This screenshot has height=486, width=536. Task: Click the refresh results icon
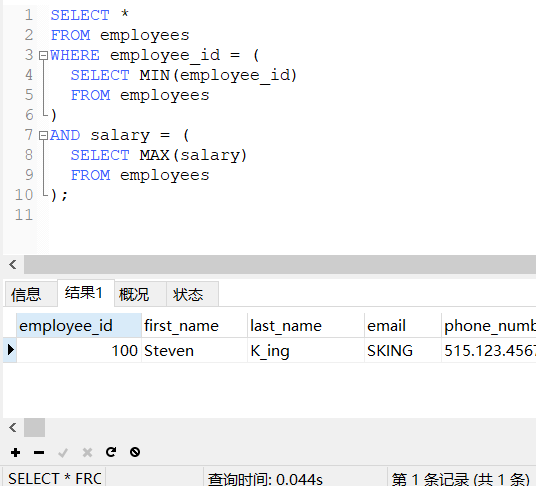click(111, 452)
